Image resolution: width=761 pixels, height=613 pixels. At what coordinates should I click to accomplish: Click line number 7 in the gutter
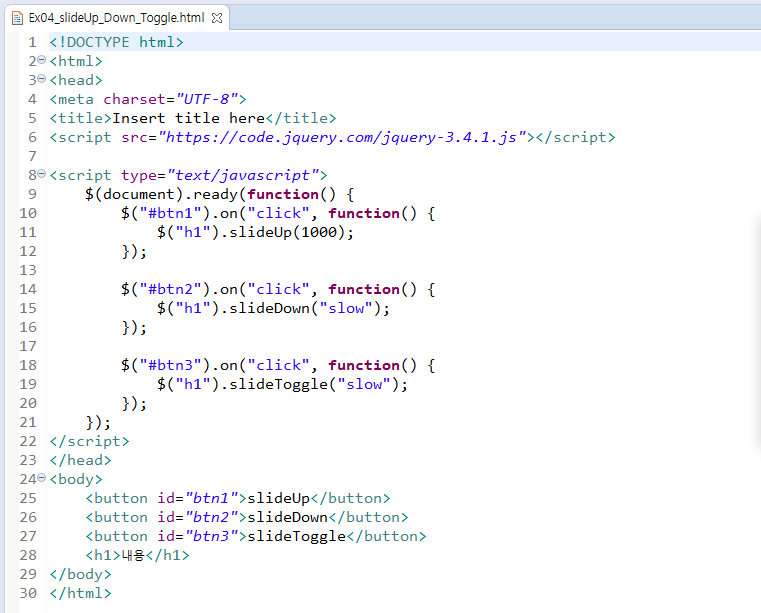(32, 156)
